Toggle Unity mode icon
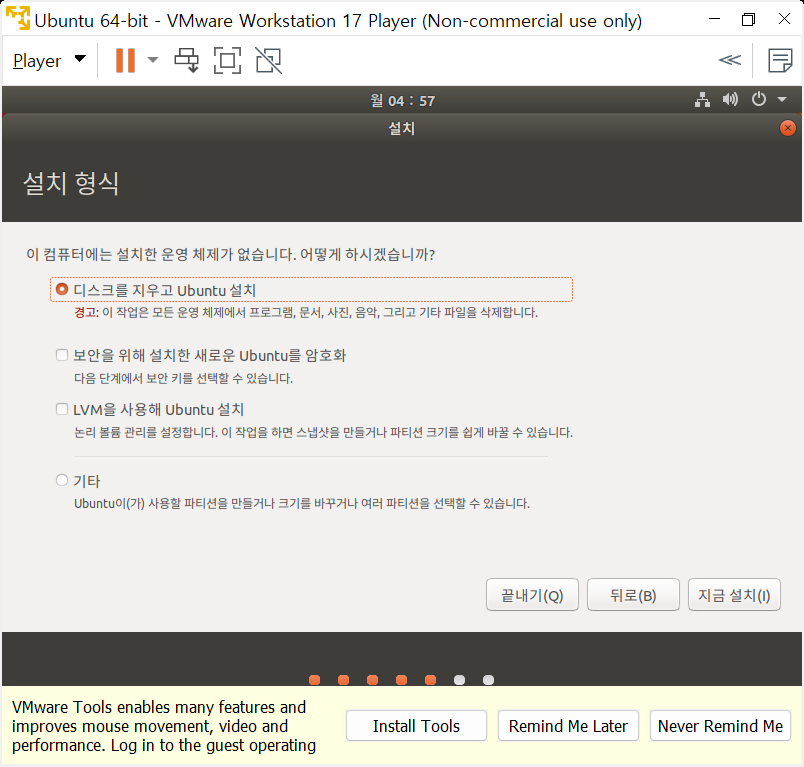Screen dimensions: 804x767 pyautogui.click(x=269, y=60)
